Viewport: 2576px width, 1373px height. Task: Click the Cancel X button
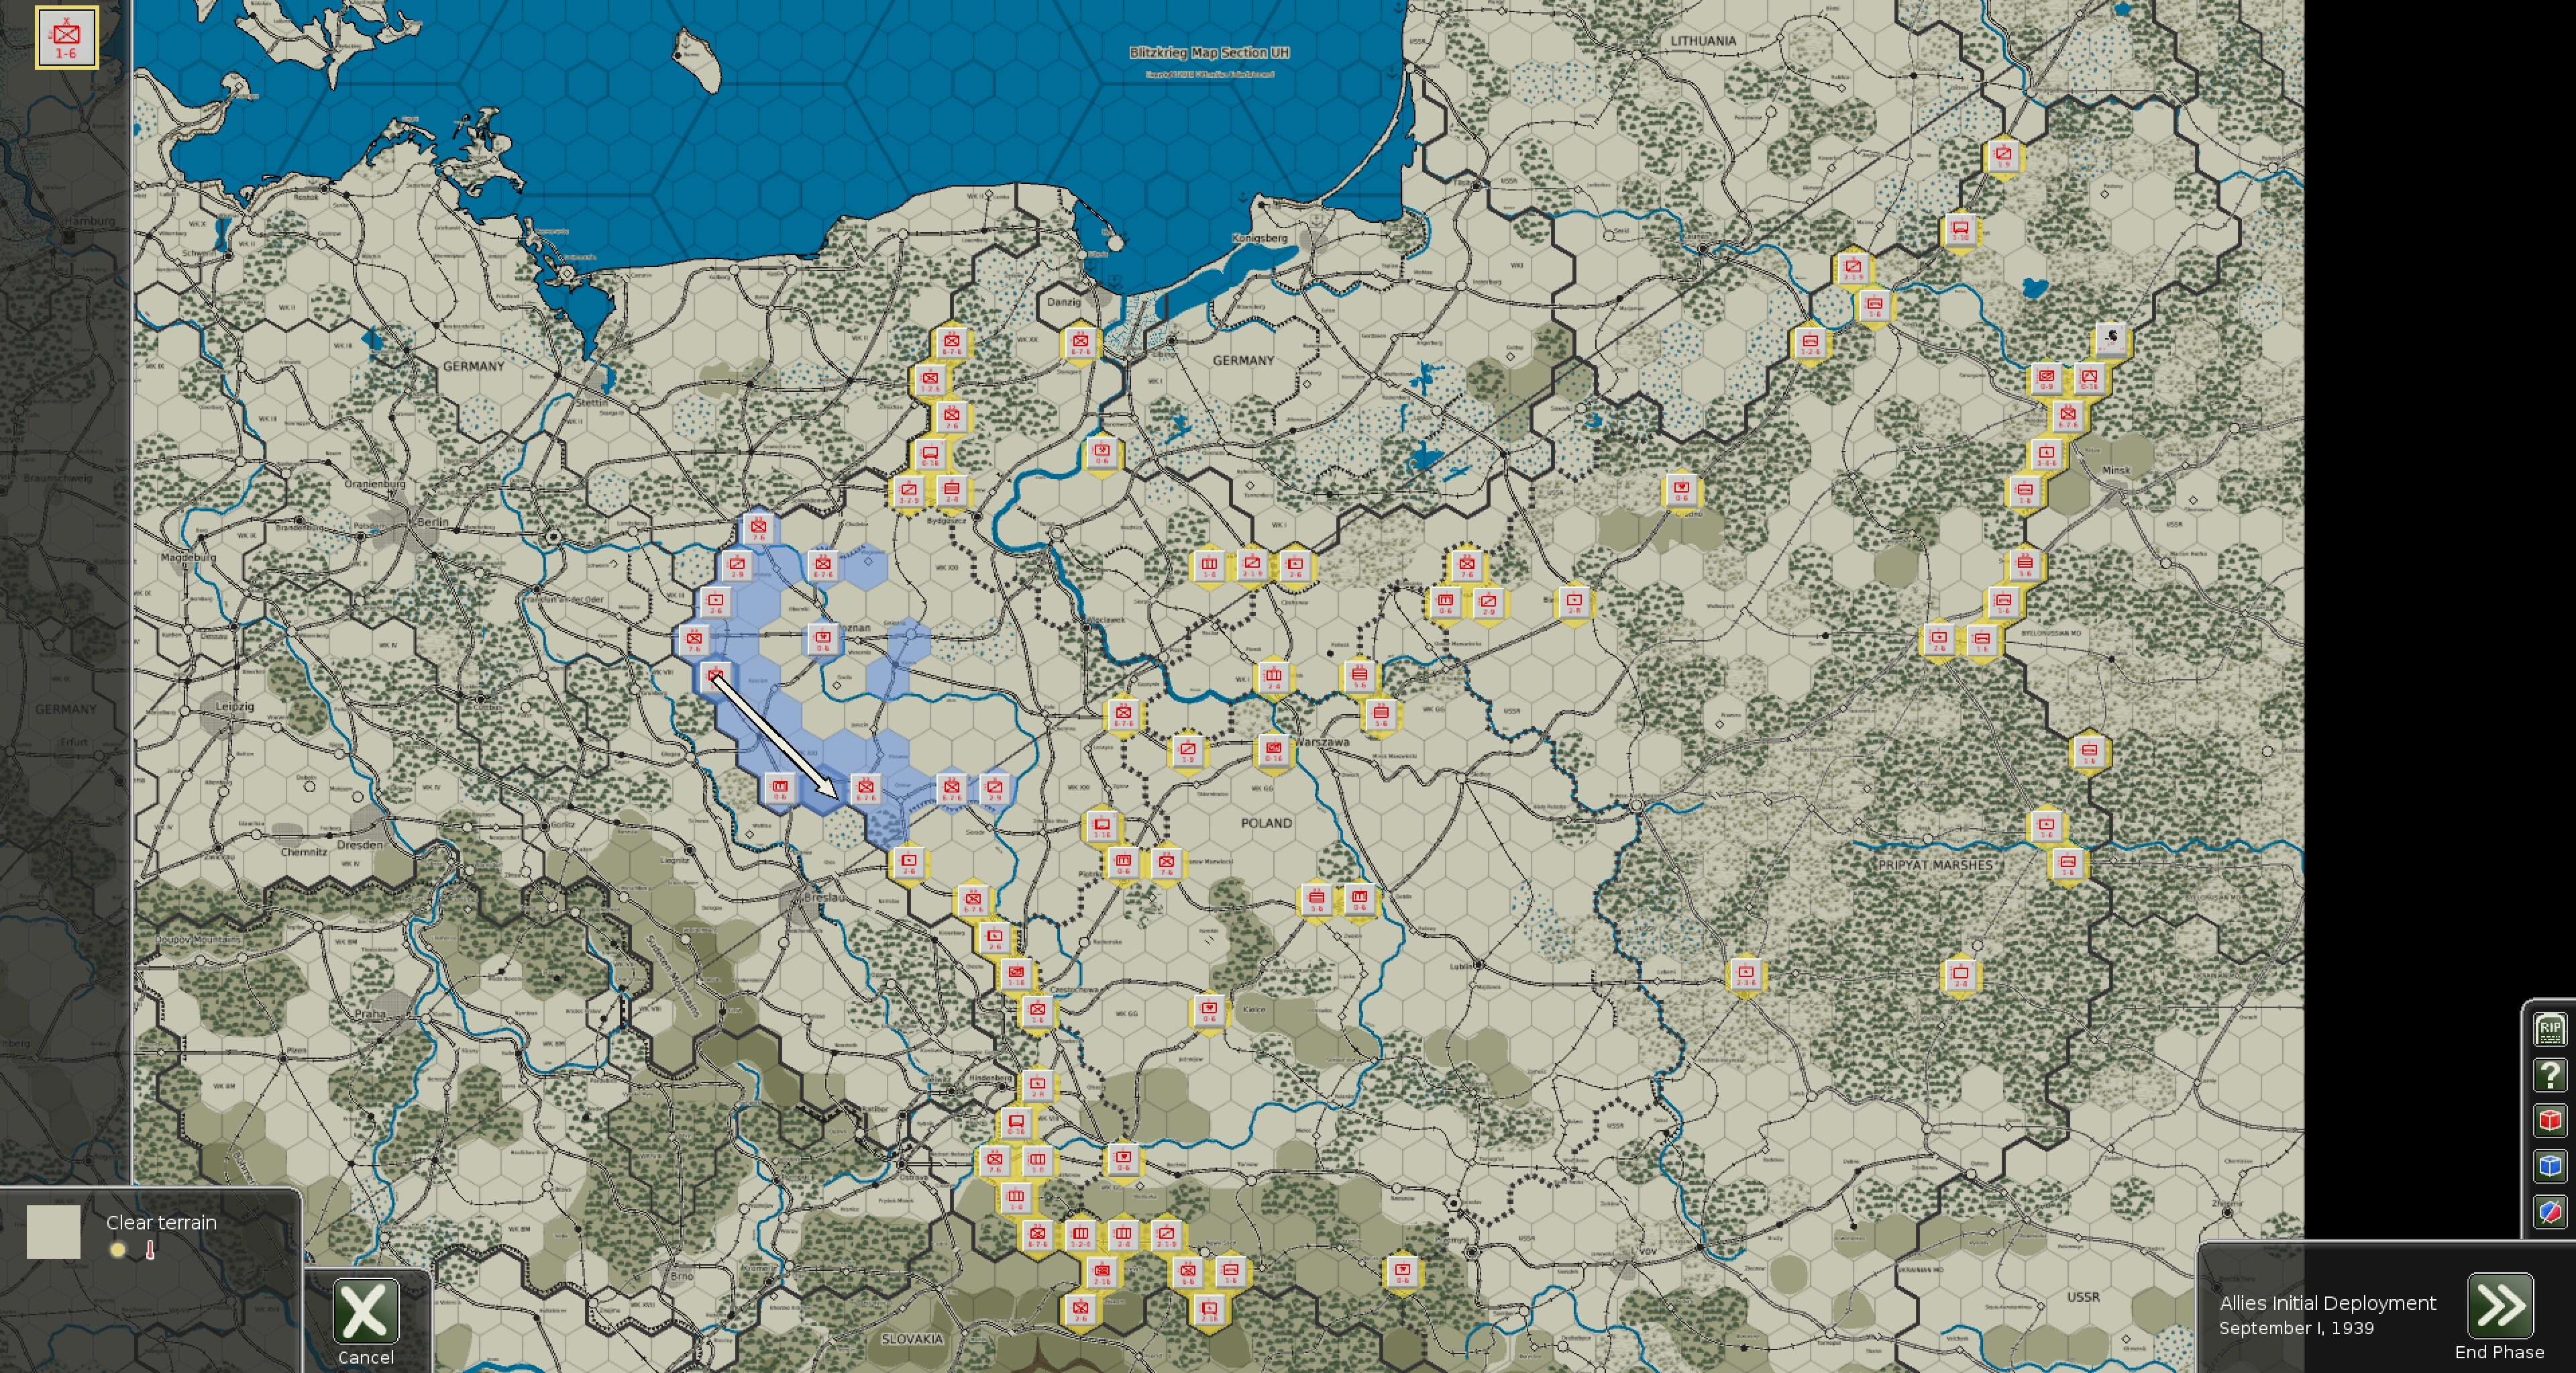[365, 1310]
